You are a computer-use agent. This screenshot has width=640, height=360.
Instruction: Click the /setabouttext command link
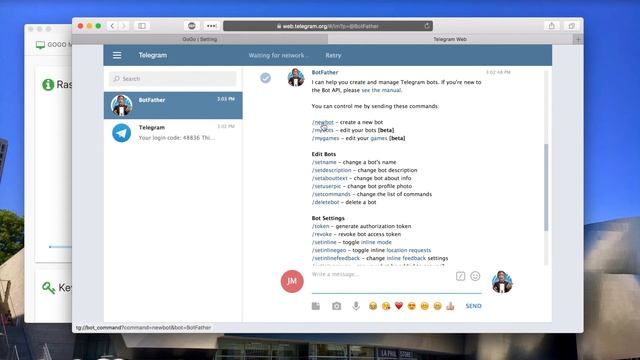click(x=329, y=178)
